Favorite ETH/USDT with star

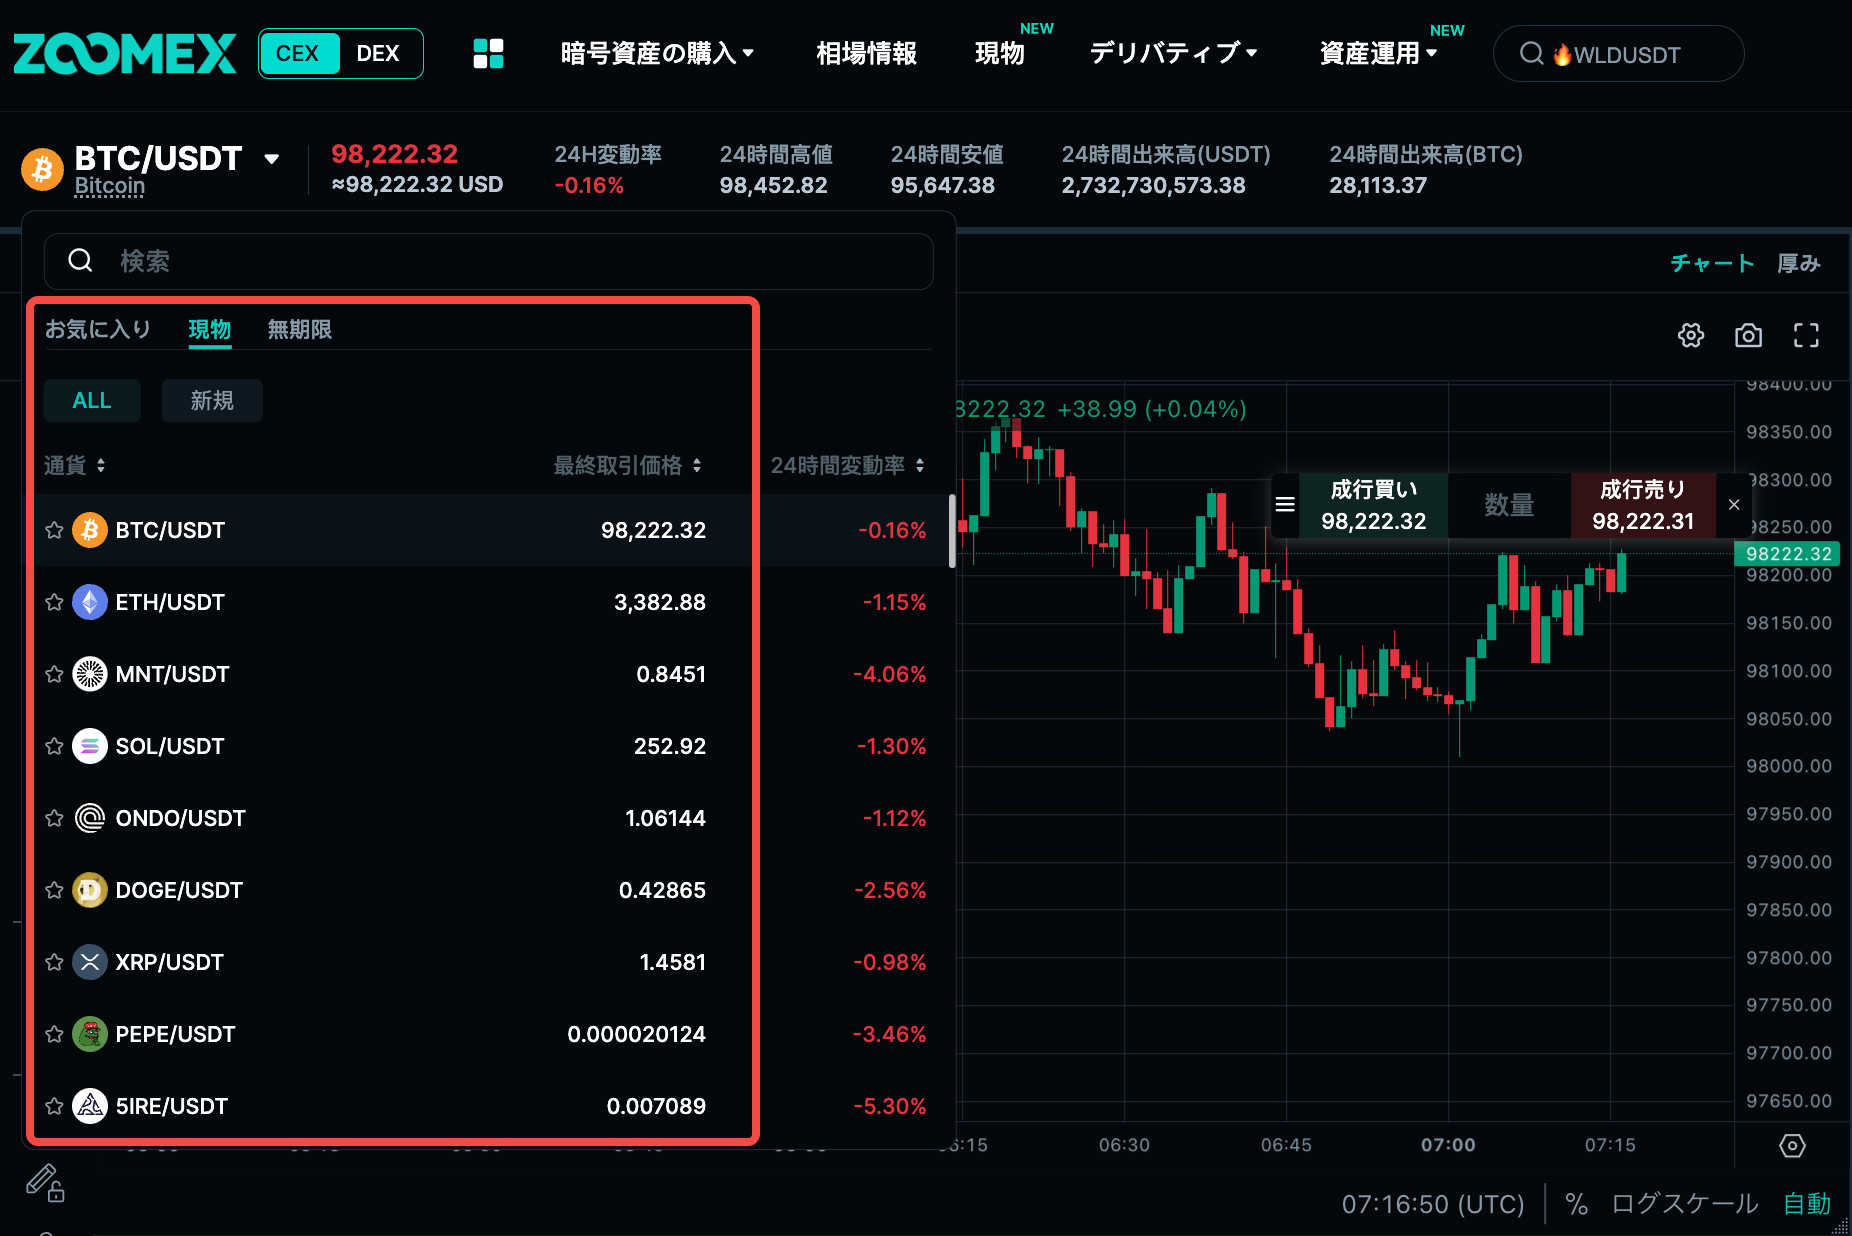pos(54,602)
